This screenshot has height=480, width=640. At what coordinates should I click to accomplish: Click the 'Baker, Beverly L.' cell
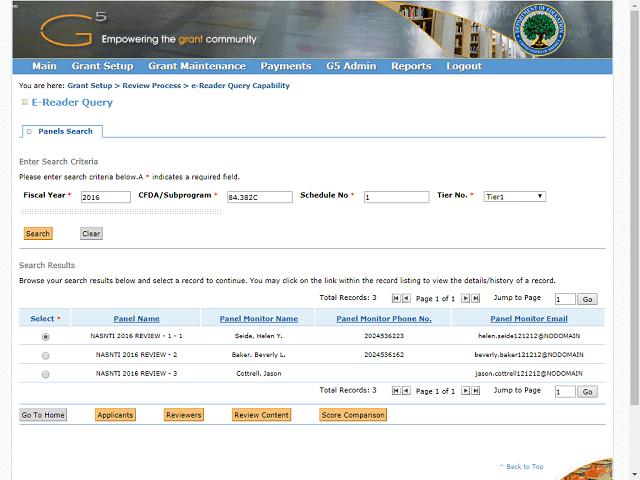[x=259, y=355]
